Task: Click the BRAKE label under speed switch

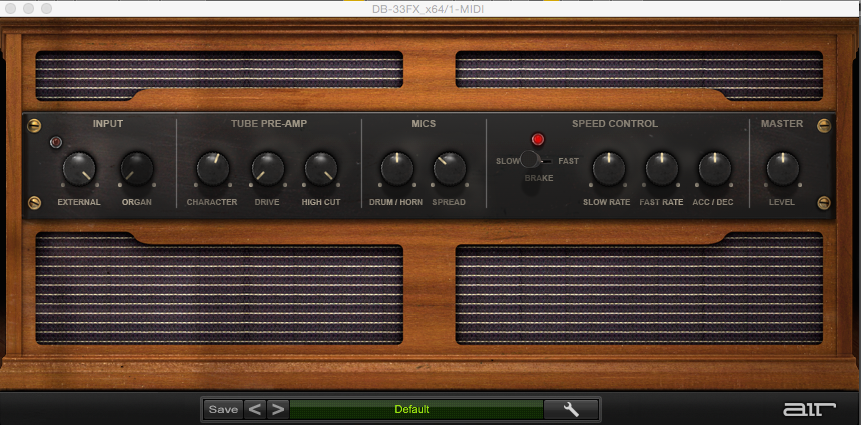Action: pos(539,178)
